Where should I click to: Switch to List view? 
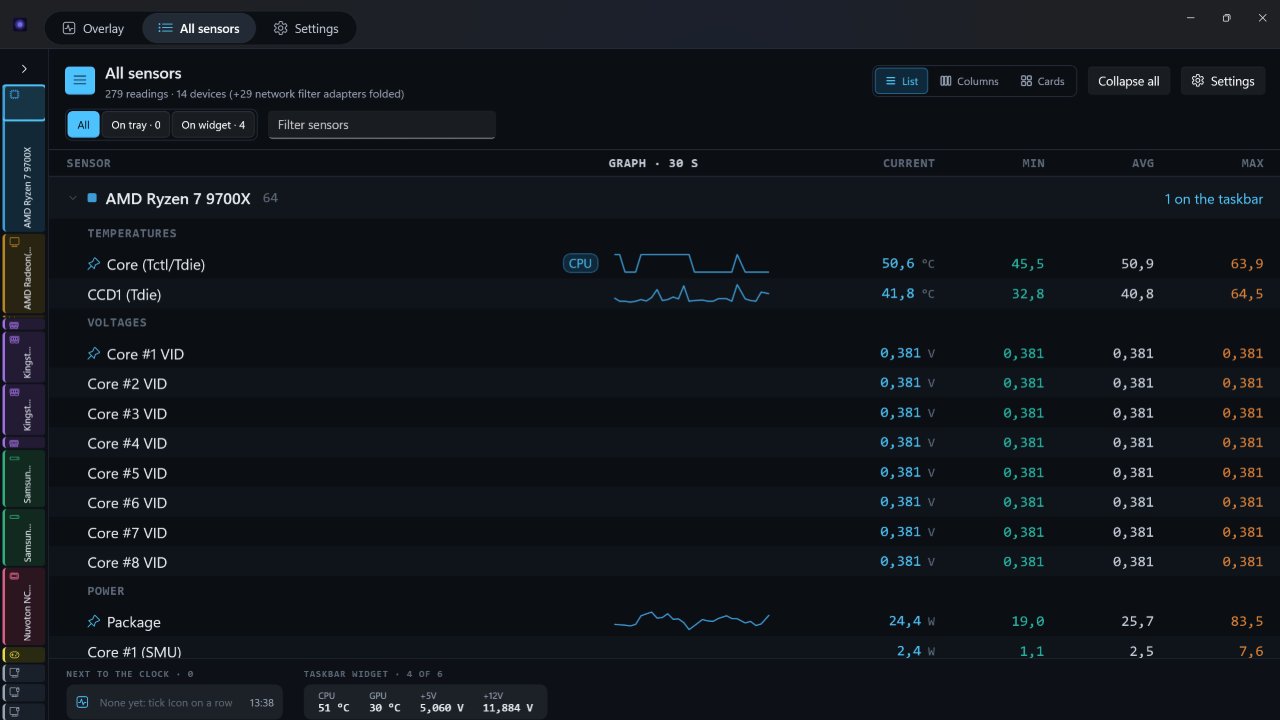tap(901, 81)
